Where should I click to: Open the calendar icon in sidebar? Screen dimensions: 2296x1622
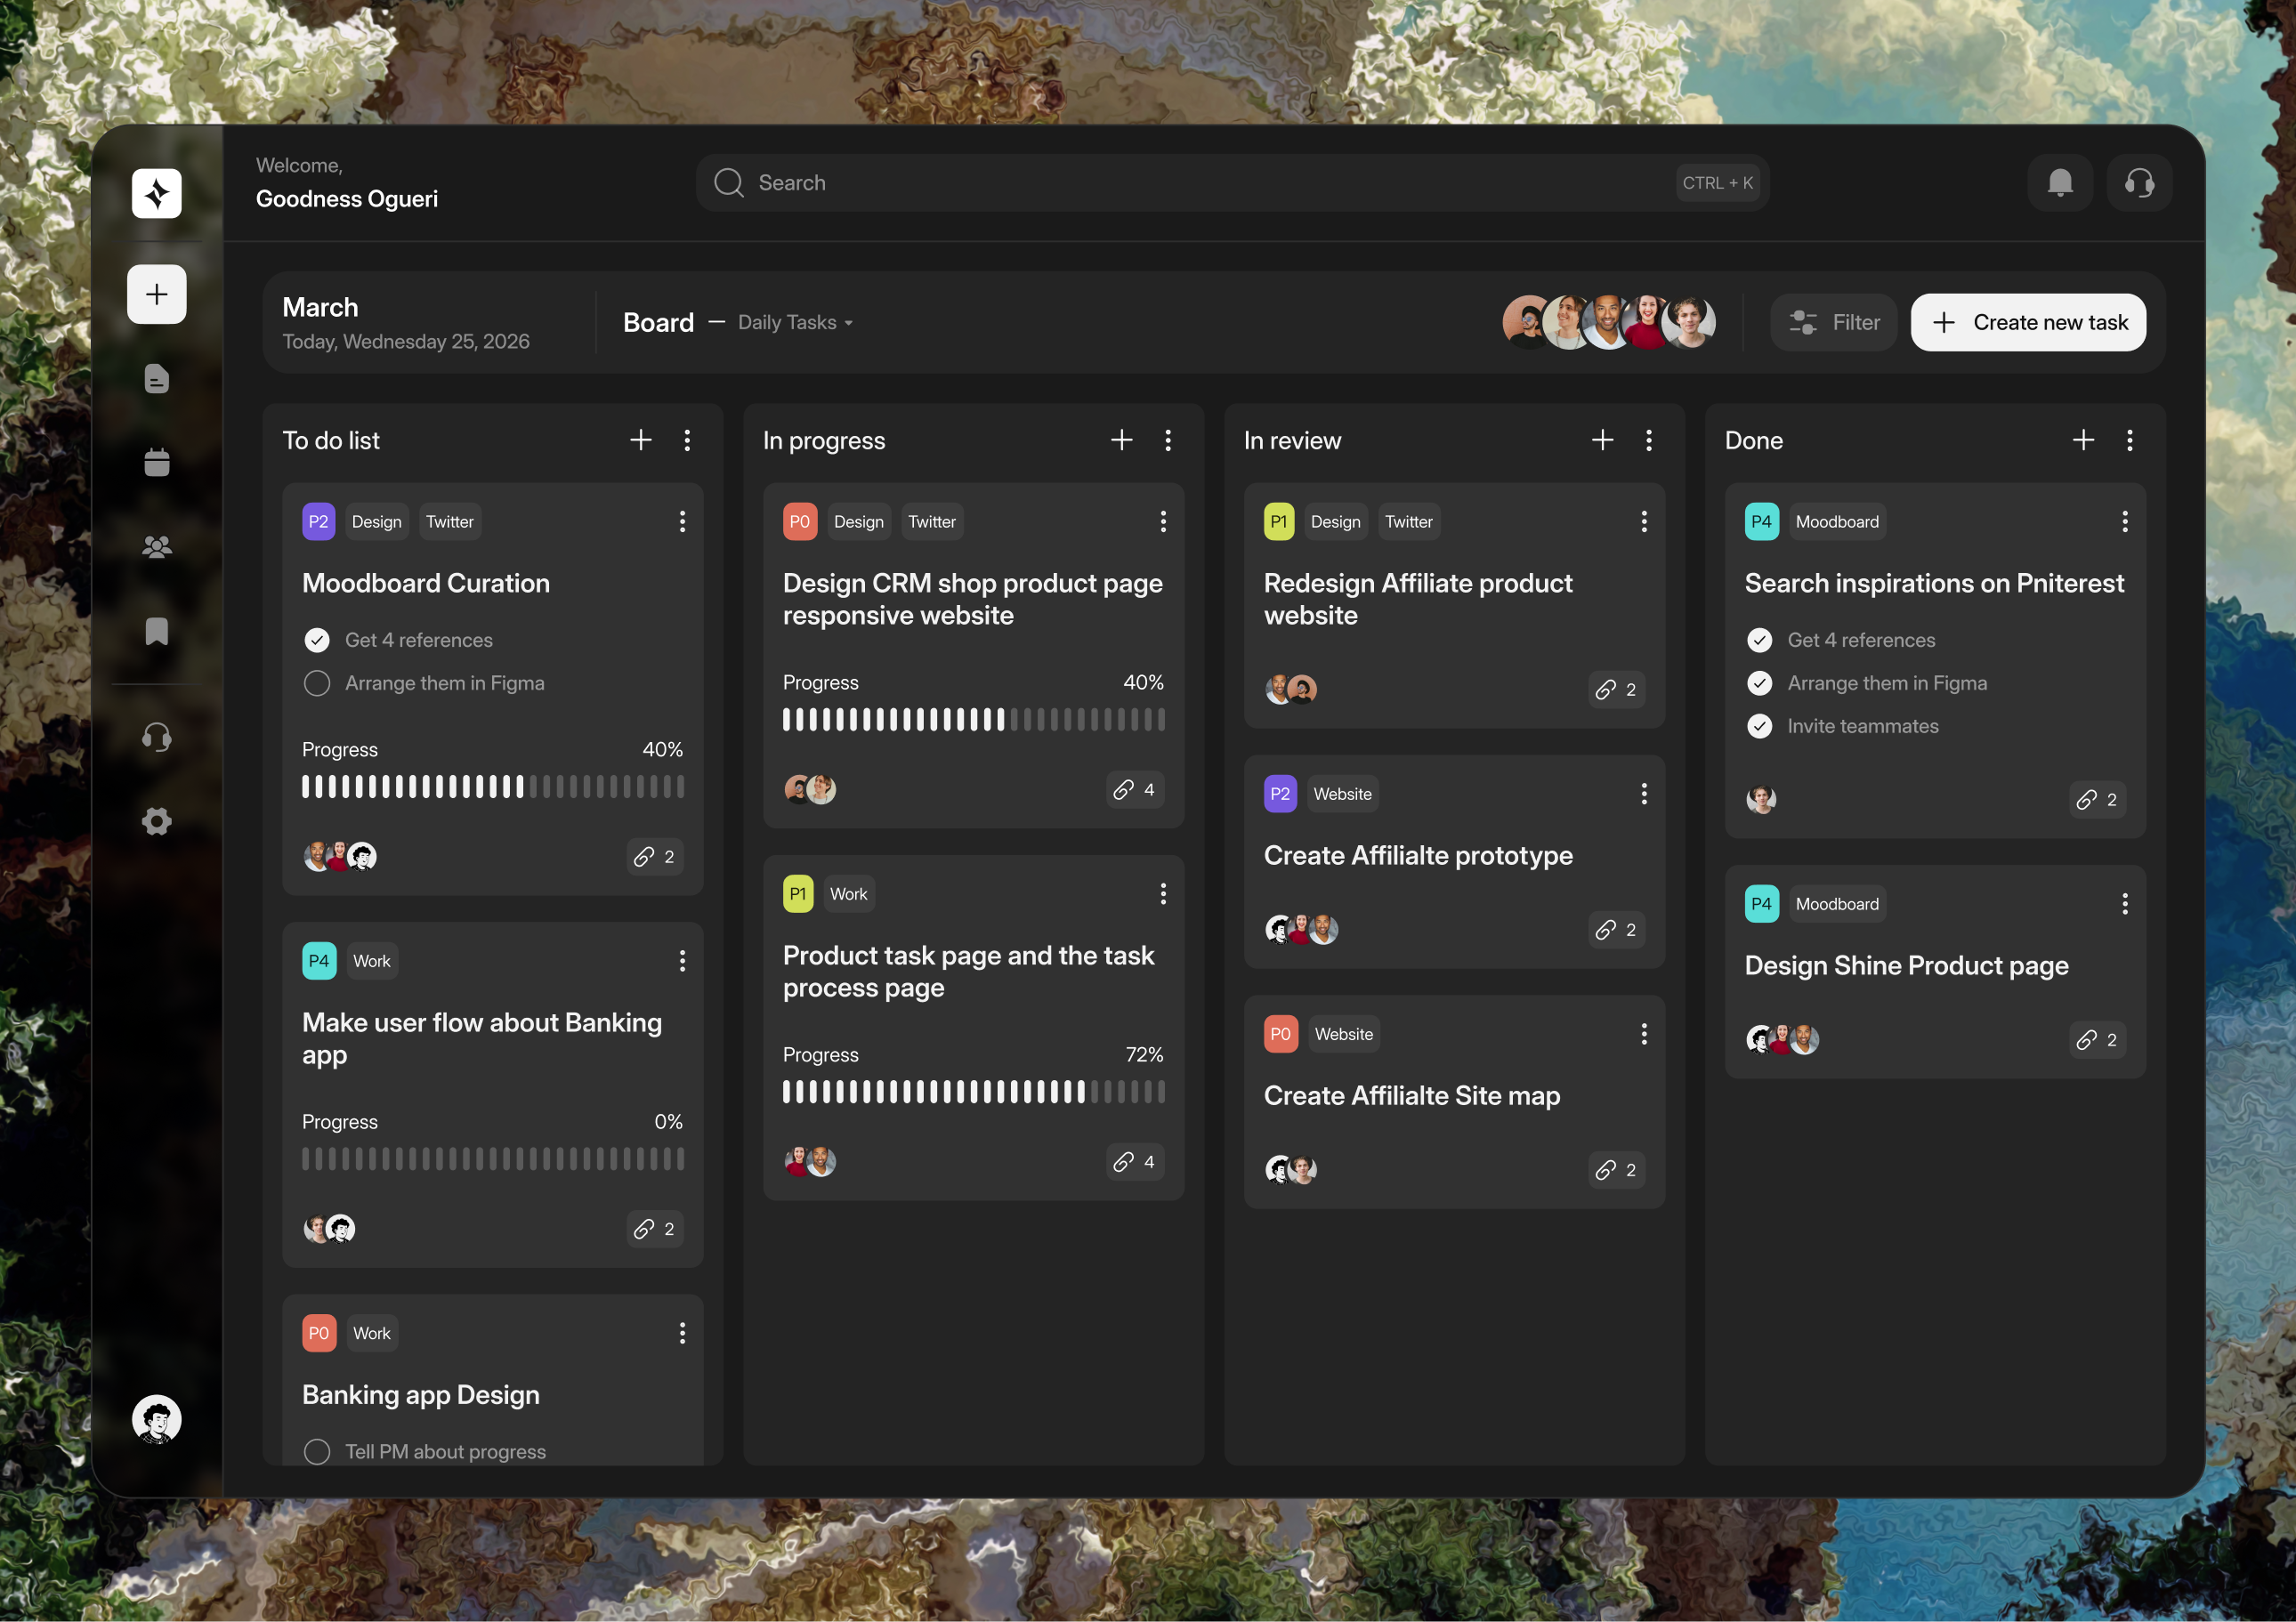point(157,462)
